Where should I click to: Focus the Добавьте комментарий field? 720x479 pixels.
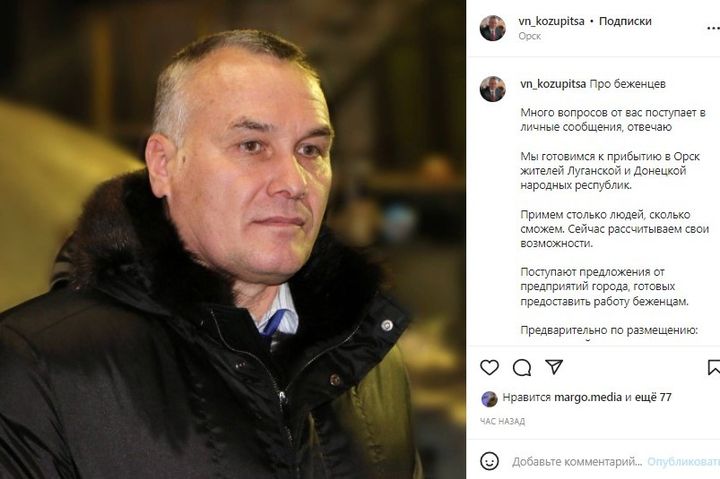point(577,462)
